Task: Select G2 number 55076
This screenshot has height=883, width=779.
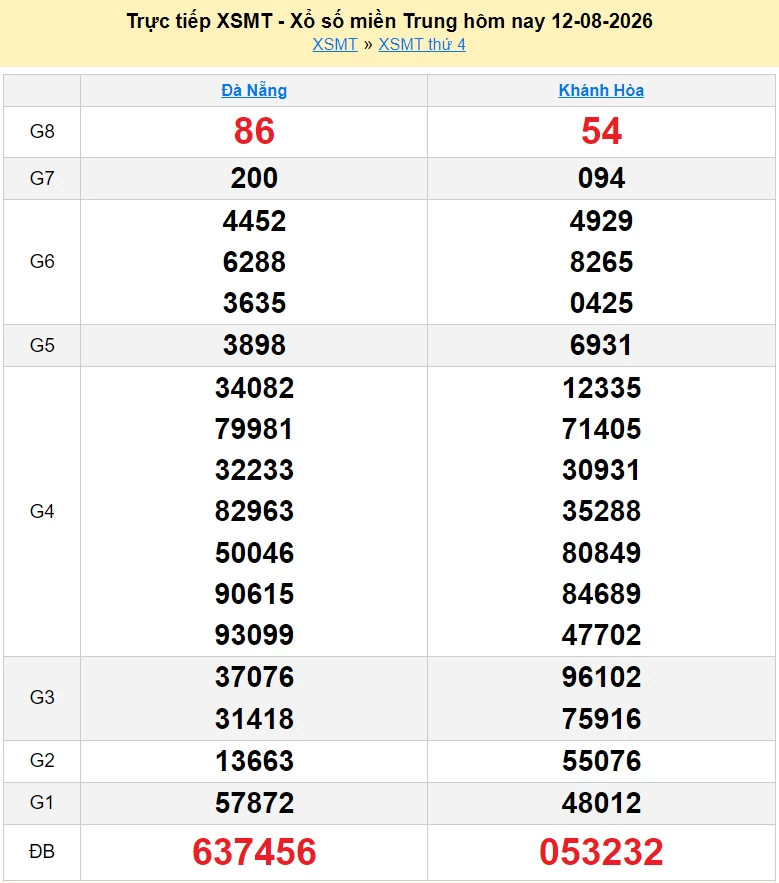Action: pyautogui.click(x=601, y=761)
